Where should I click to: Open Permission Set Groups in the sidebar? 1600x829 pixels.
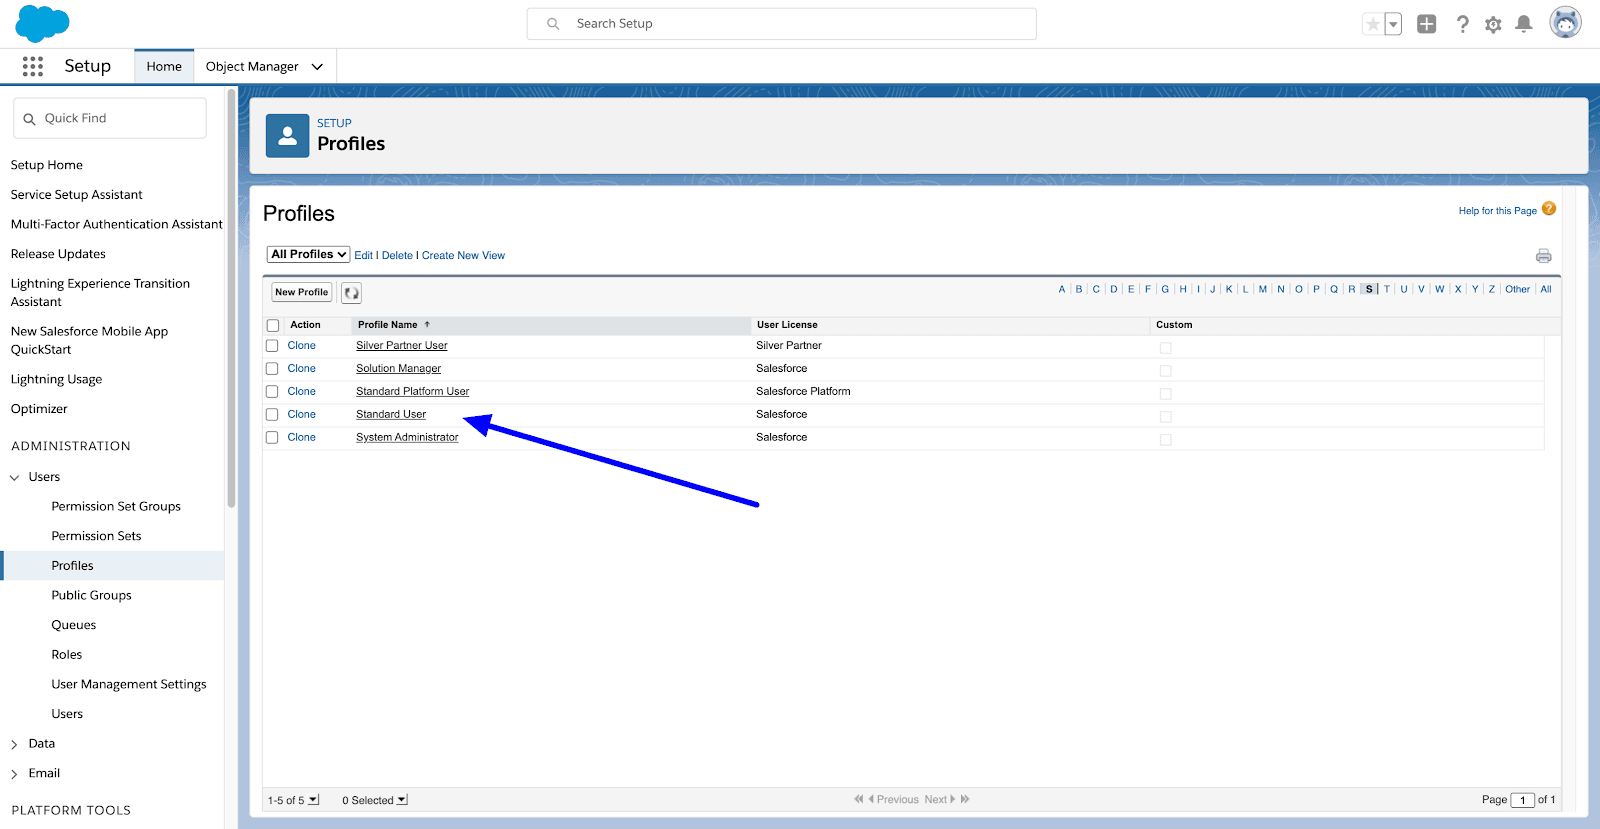(116, 506)
